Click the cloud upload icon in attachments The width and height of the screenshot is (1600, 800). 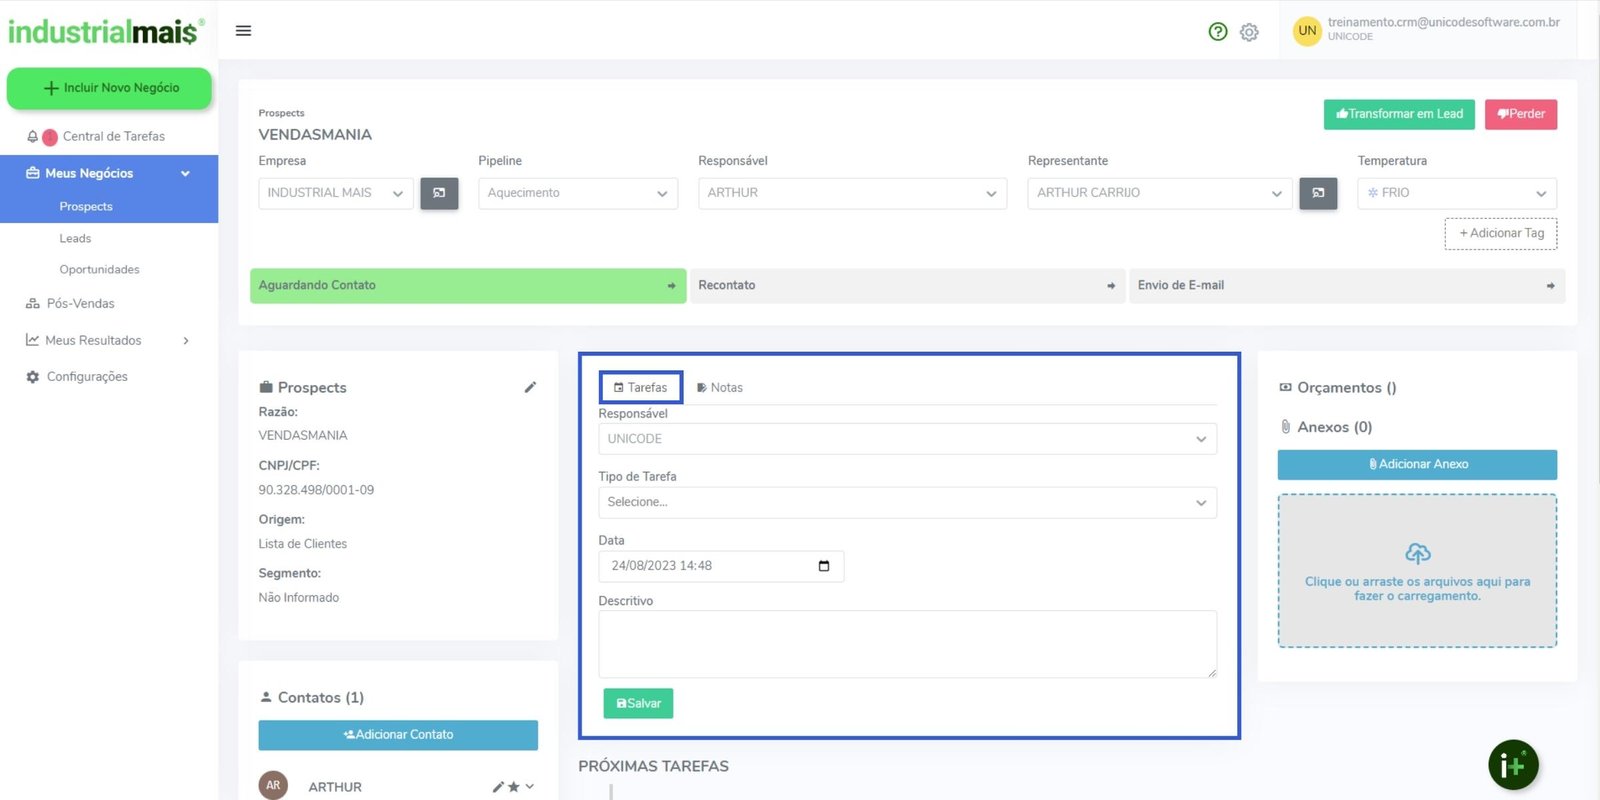pos(1417,553)
